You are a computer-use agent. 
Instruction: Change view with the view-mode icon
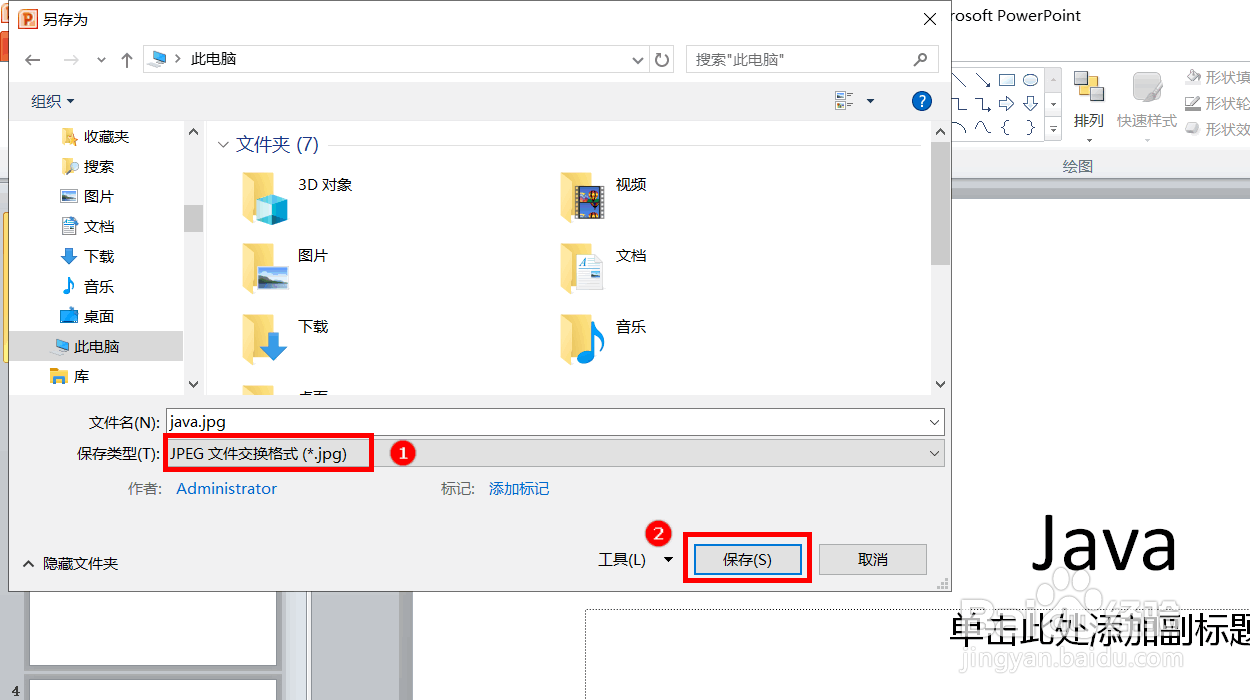(x=845, y=101)
